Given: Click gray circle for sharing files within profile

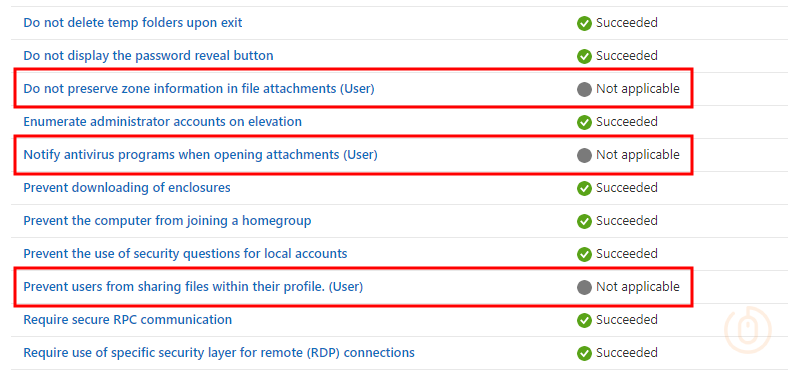Looking at the screenshot, I should (584, 288).
